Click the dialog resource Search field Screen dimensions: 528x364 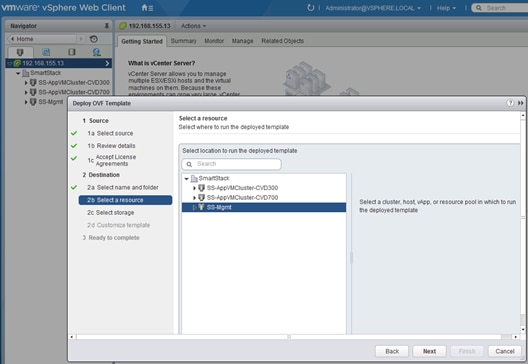pos(231,164)
